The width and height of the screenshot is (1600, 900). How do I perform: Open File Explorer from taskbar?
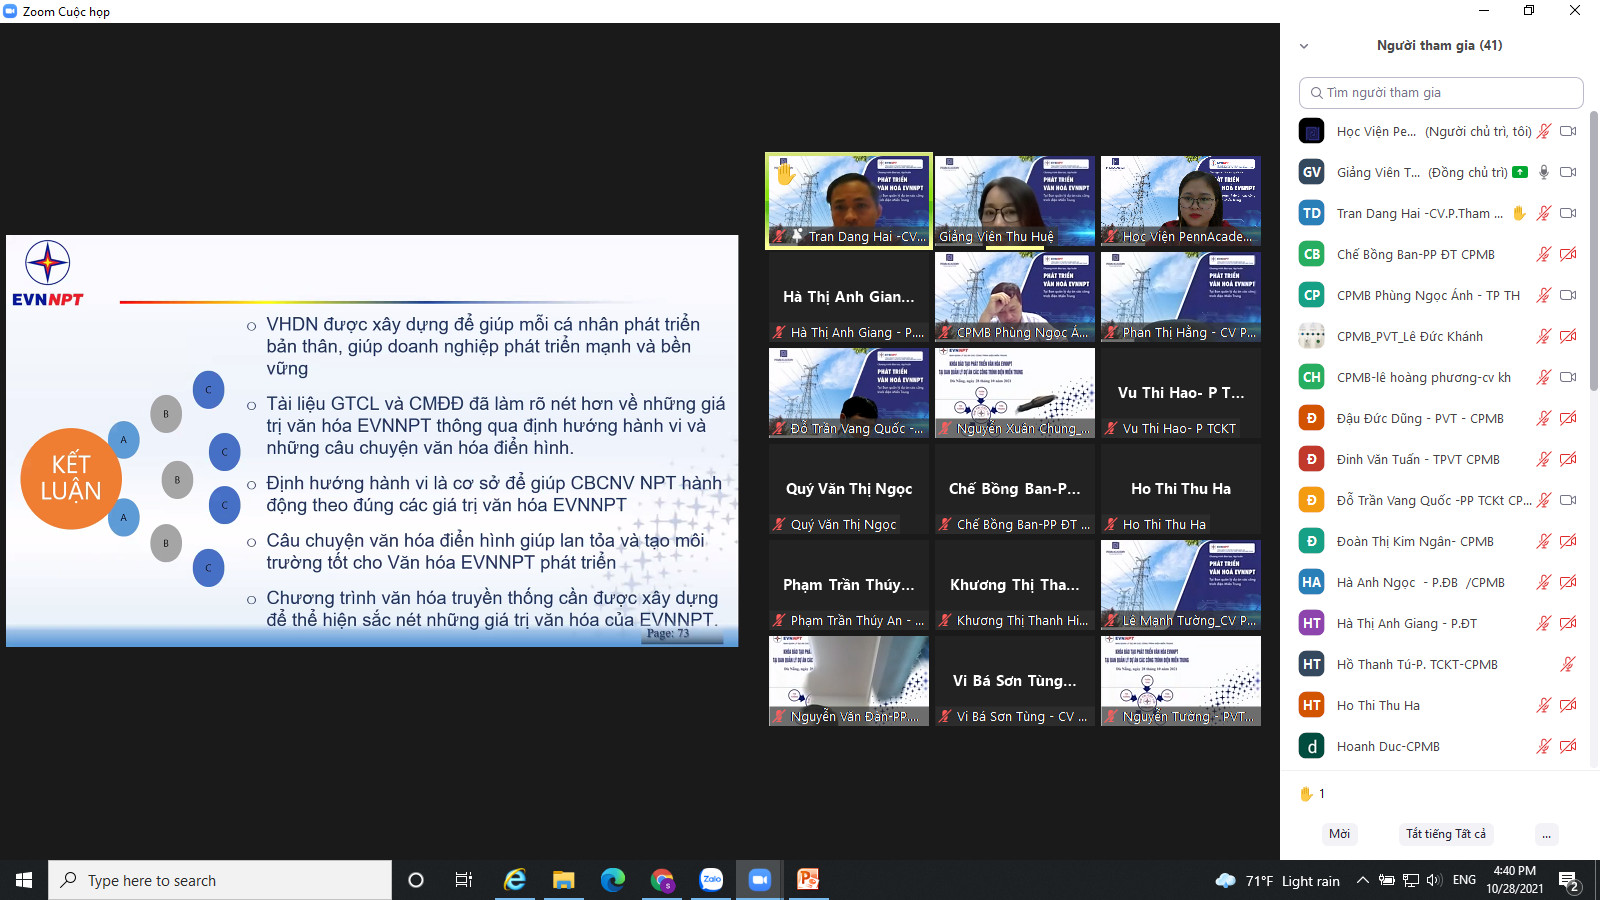(x=563, y=880)
